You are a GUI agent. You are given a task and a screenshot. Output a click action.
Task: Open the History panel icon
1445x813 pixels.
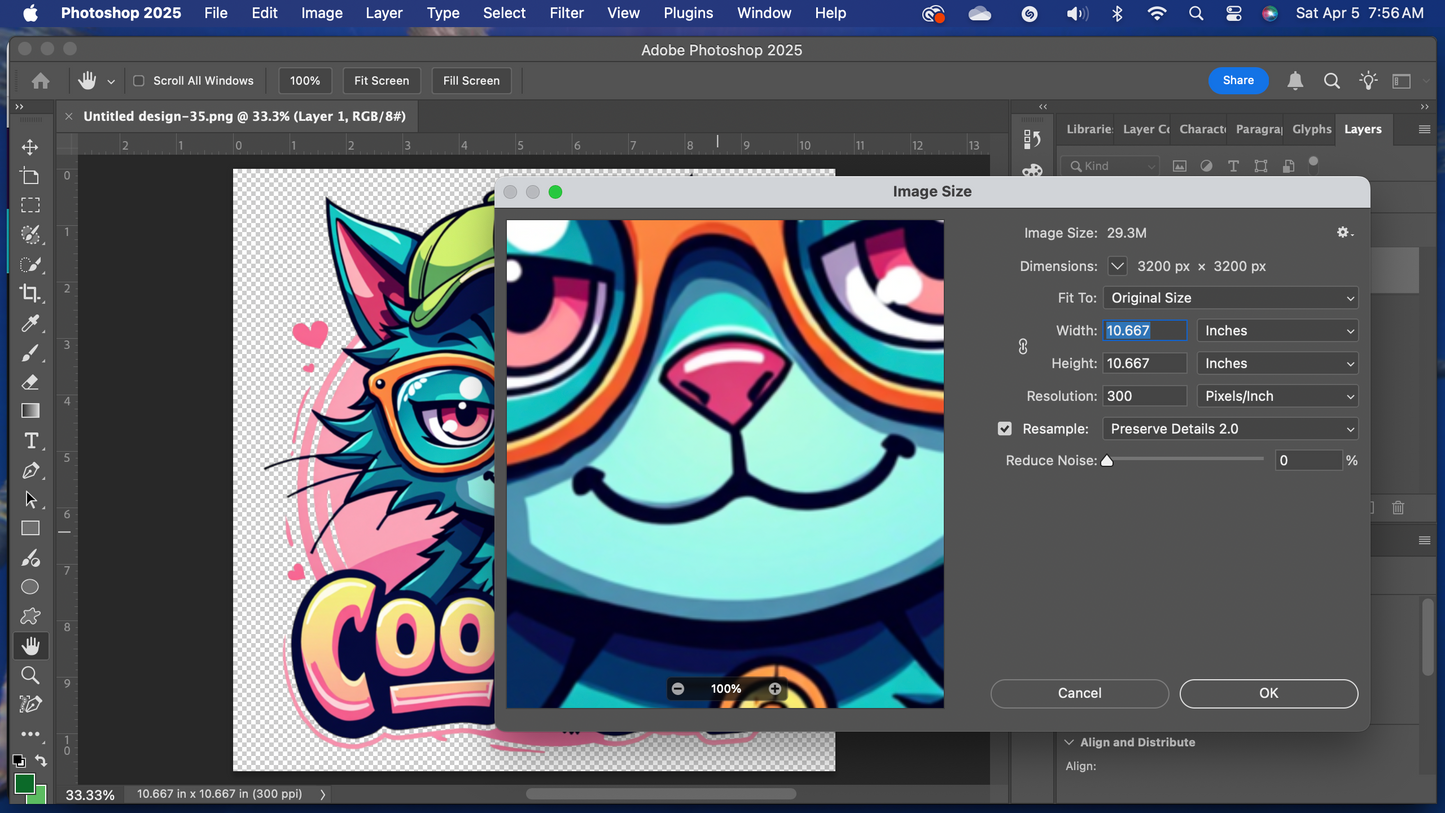coord(1033,139)
